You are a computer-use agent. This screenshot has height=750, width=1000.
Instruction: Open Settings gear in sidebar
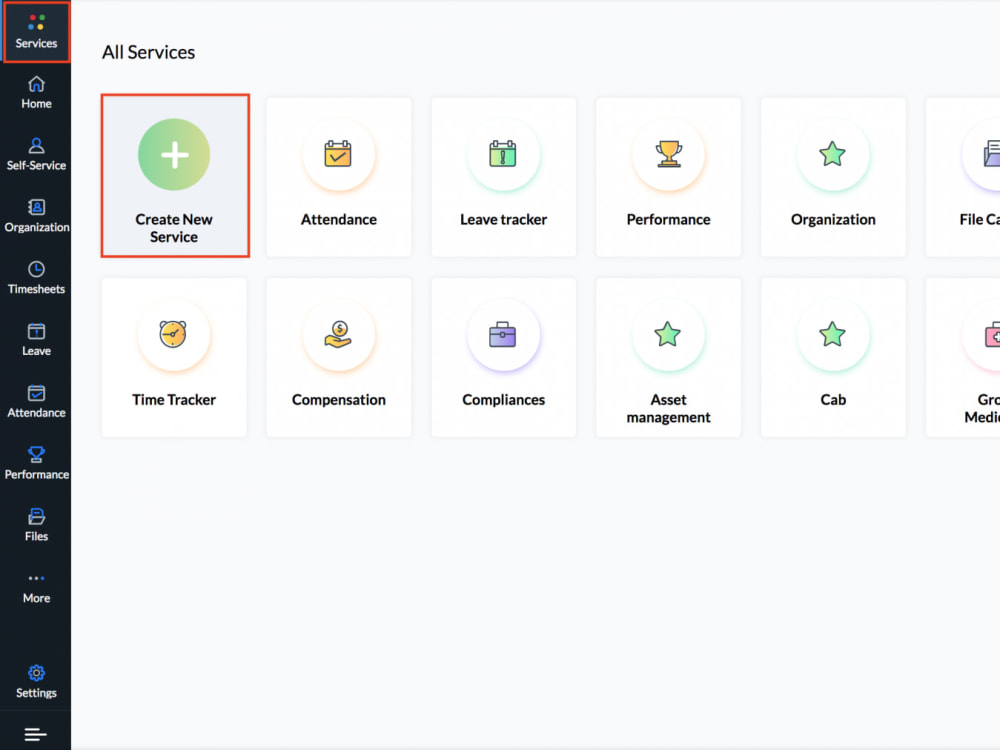click(36, 682)
